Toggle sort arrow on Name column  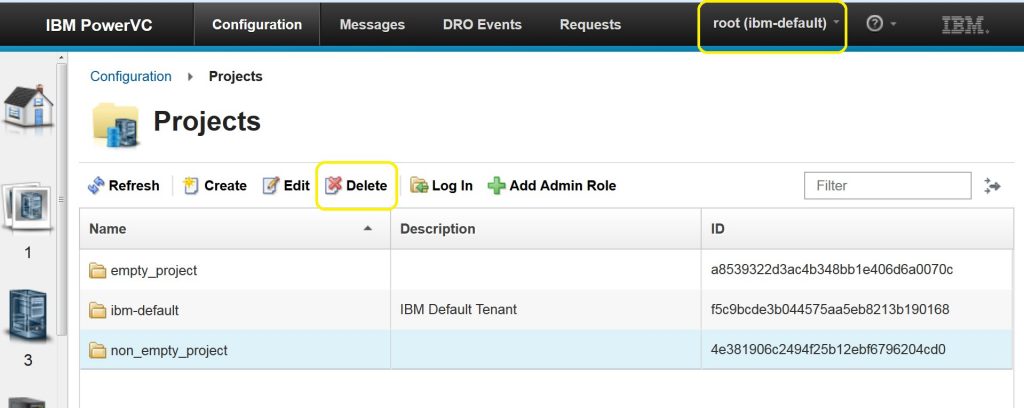point(368,228)
